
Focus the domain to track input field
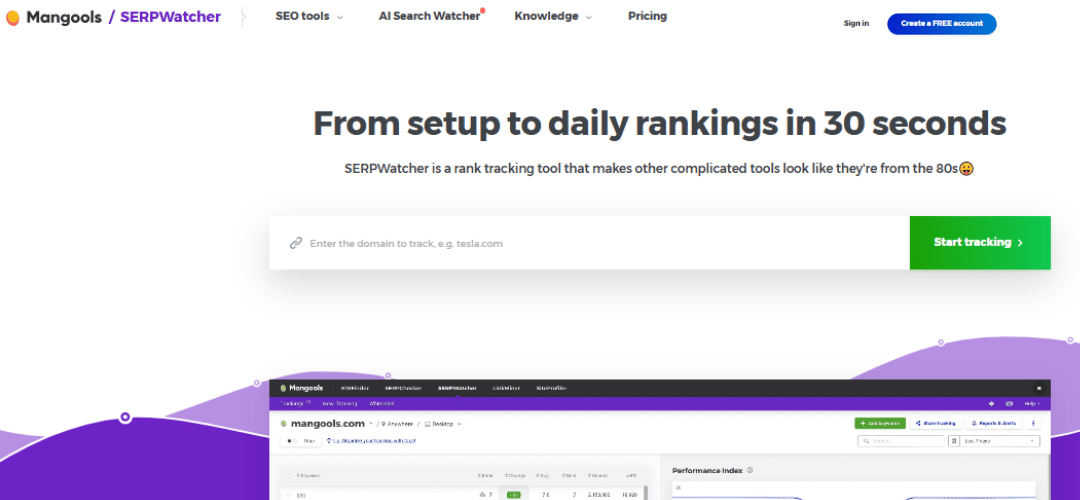[590, 242]
